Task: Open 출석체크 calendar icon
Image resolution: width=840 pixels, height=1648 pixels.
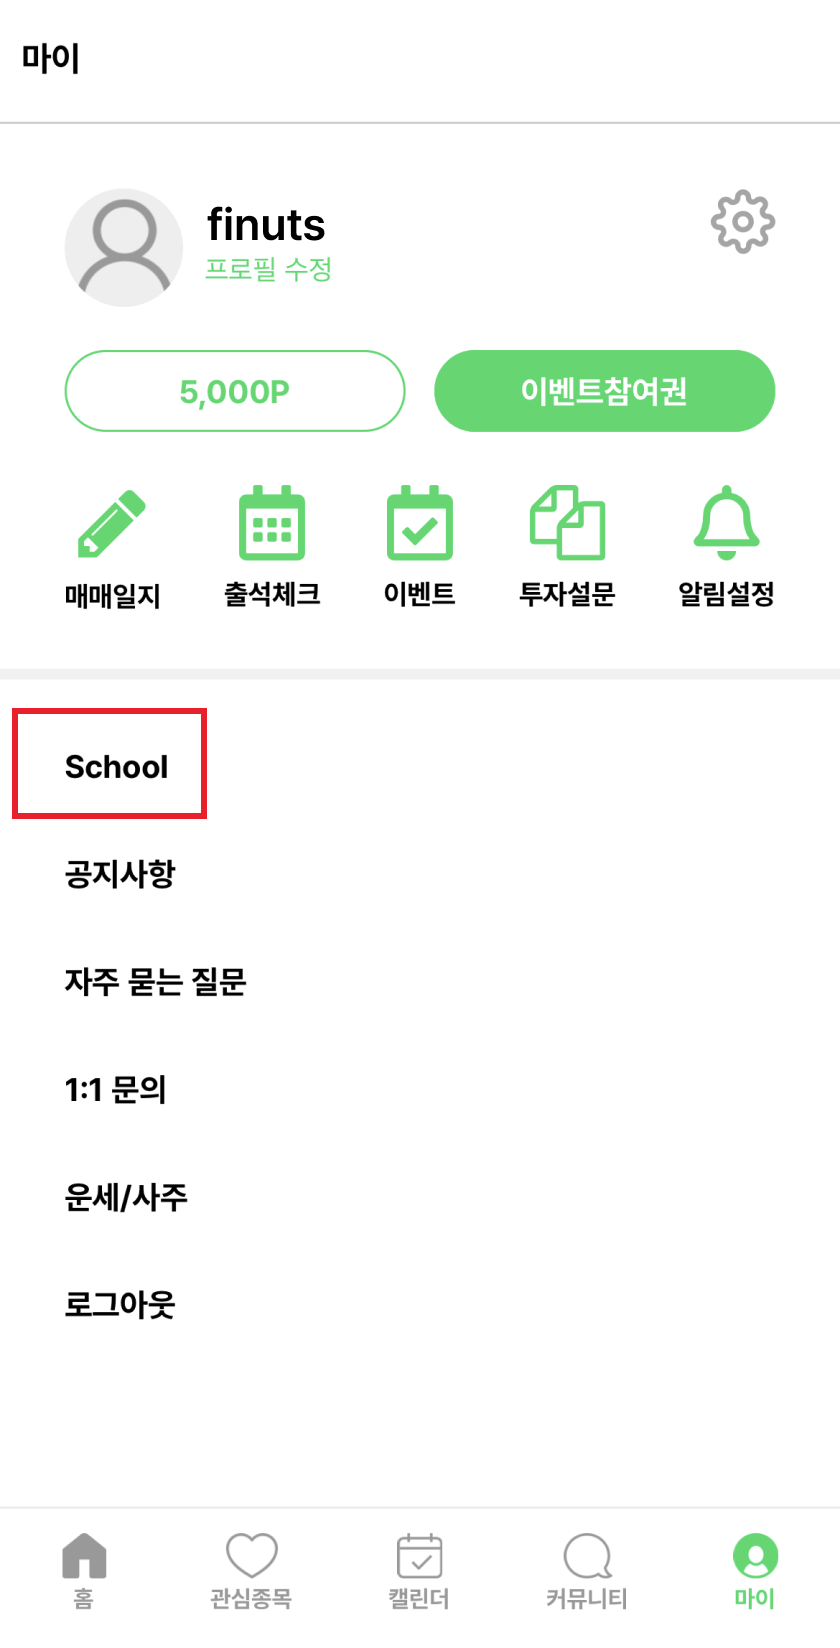Action: tap(272, 523)
